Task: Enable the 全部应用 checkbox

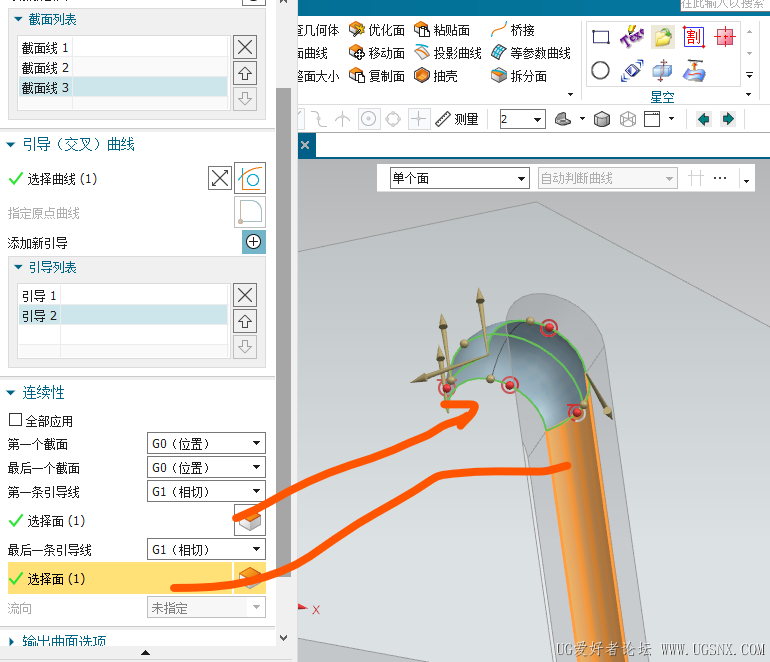Action: pos(15,420)
